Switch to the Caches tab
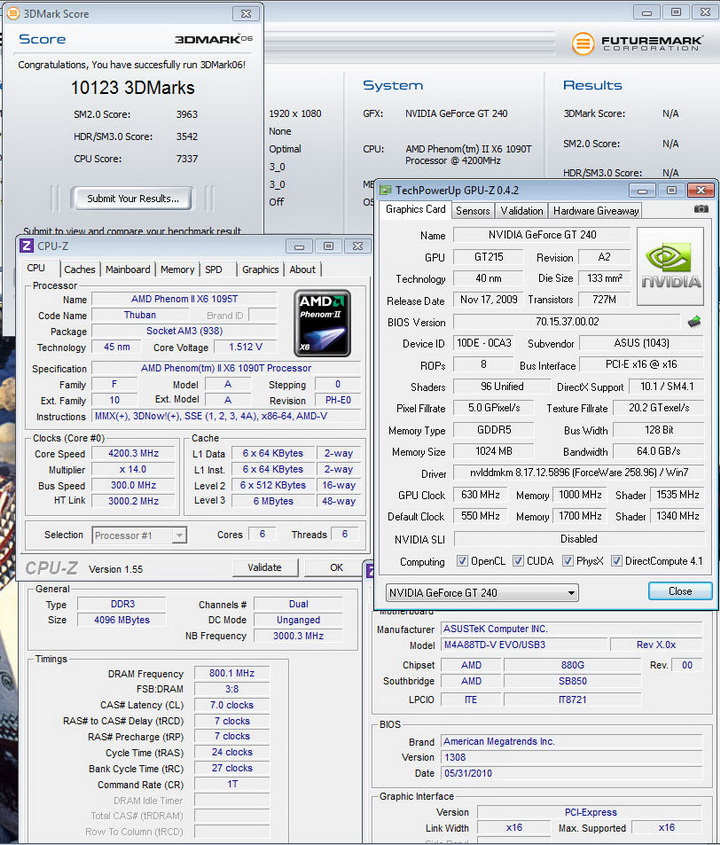 [x=80, y=269]
